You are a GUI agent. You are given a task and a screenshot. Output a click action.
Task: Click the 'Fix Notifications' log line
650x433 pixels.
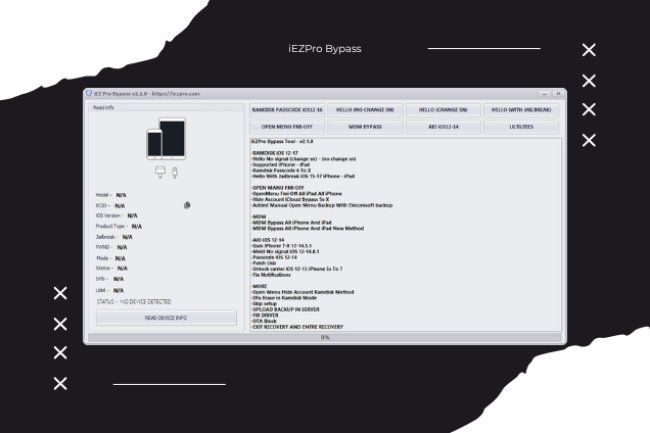point(272,275)
